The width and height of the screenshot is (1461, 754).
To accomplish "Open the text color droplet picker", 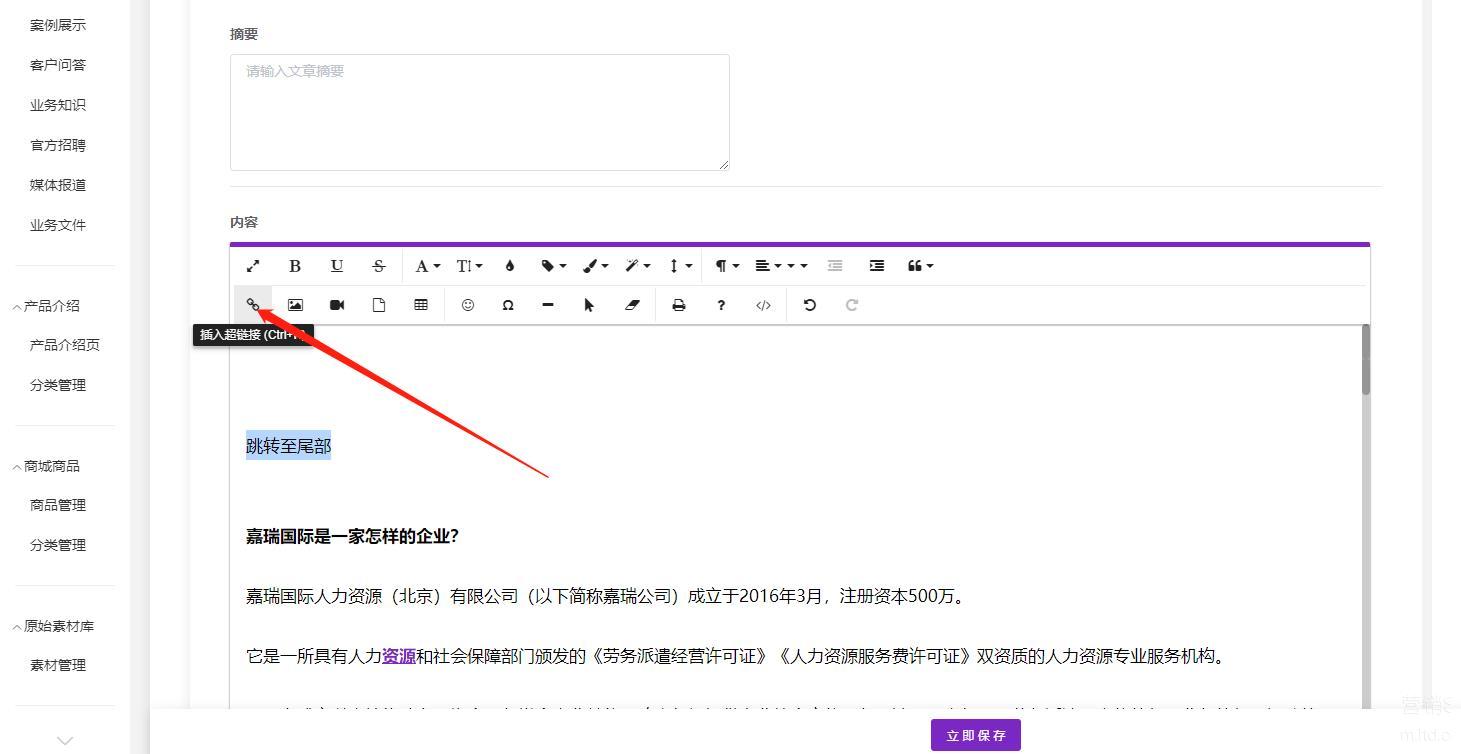I will click(510, 266).
